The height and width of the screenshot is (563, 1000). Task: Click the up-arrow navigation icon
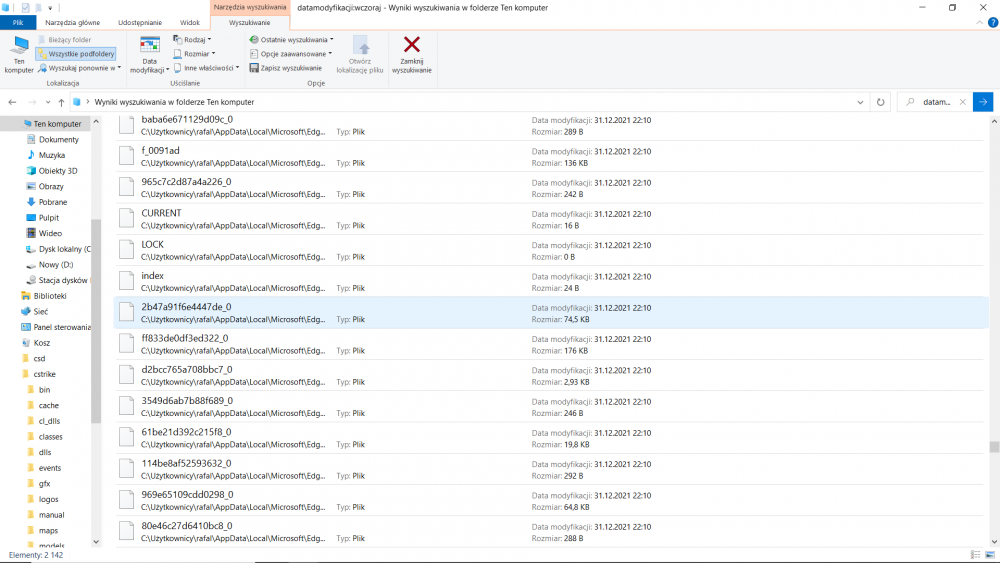pos(61,102)
